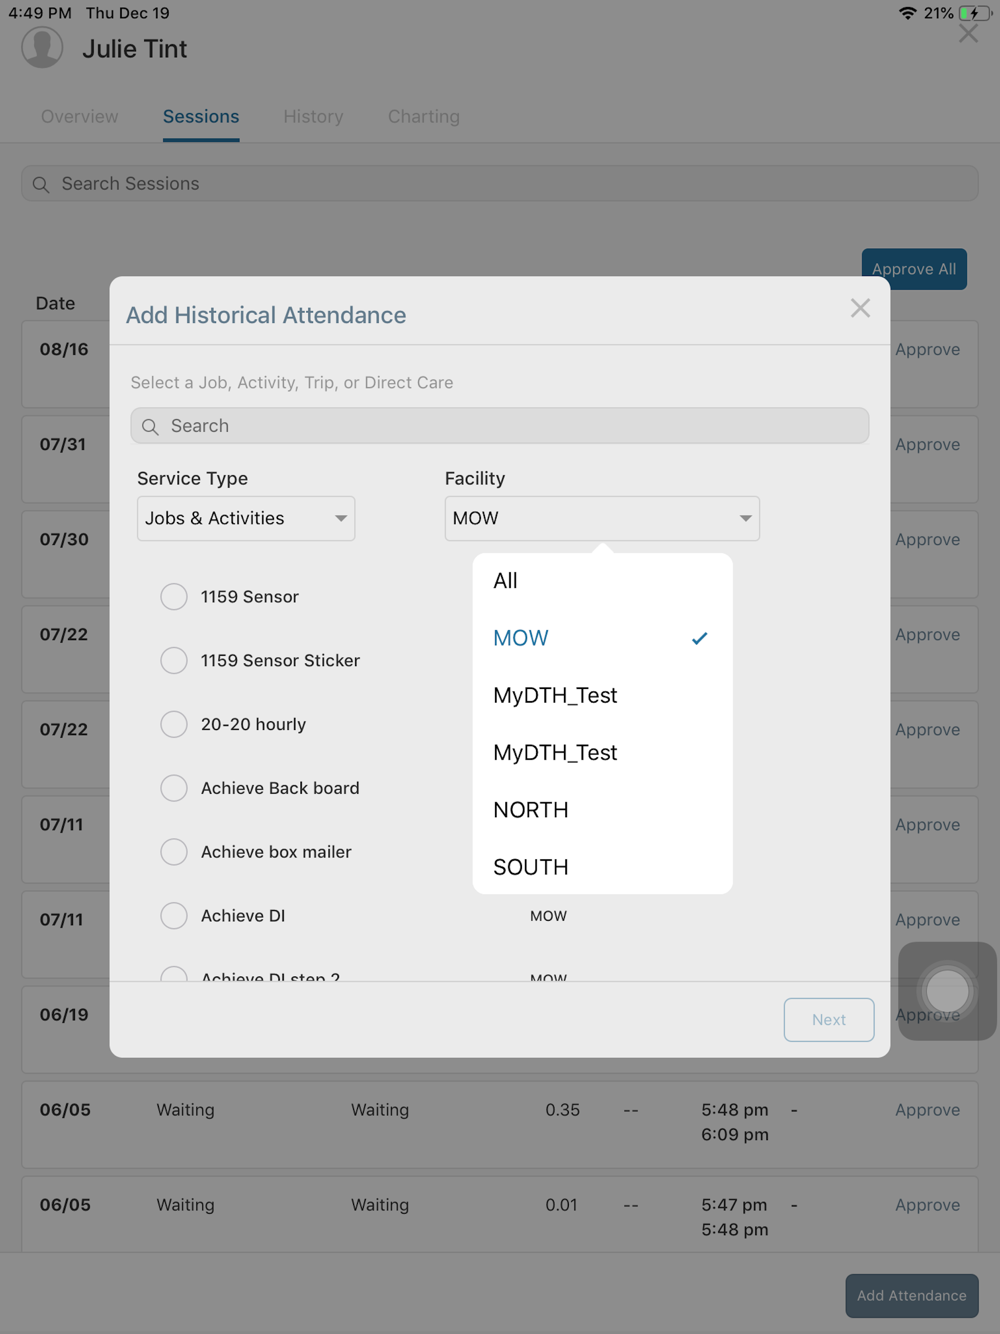Click the Next button

[829, 1020]
